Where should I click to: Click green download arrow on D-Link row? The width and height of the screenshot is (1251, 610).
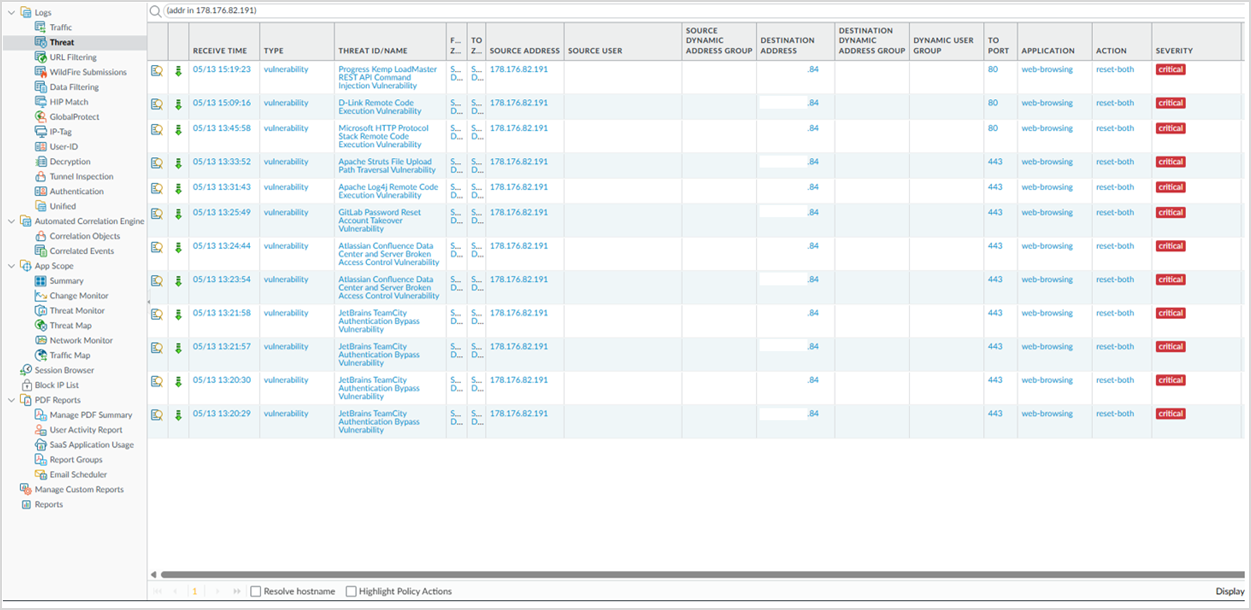[x=178, y=104]
